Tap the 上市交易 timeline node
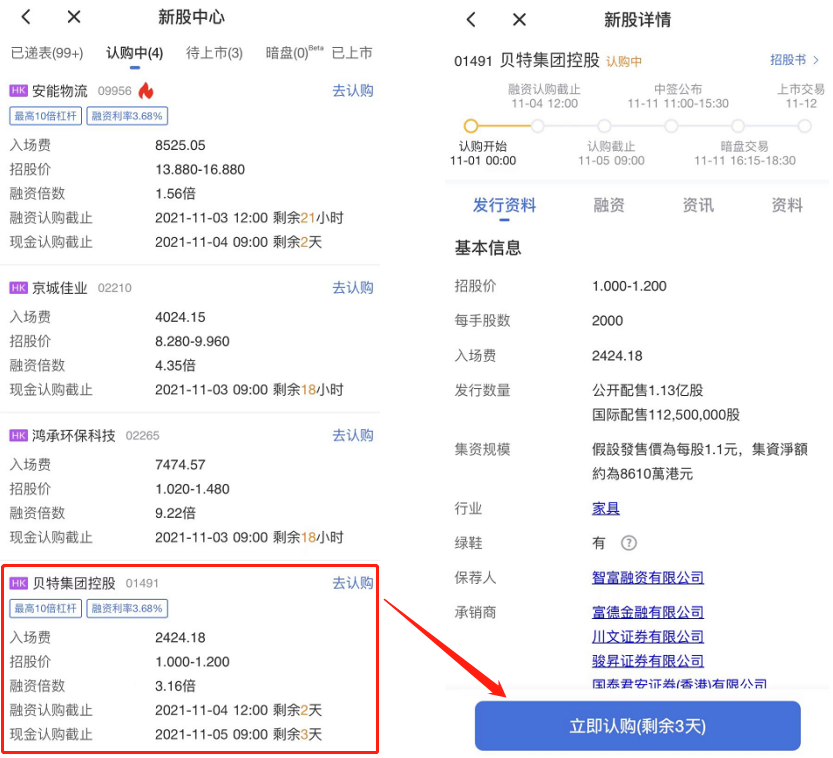The width and height of the screenshot is (833, 758). [x=804, y=126]
